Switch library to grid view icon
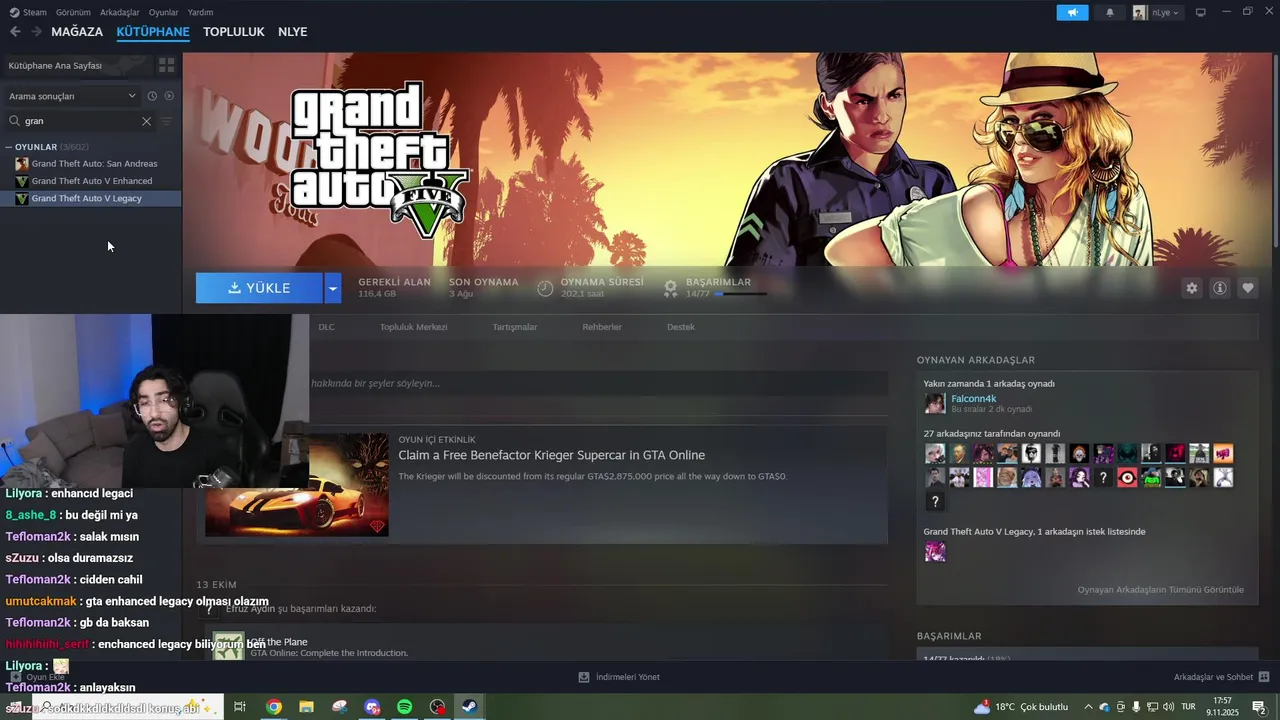 167,65
